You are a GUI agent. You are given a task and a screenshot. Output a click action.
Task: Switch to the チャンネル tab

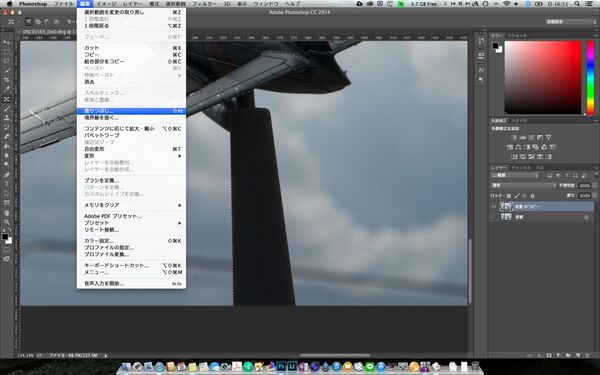click(521, 168)
